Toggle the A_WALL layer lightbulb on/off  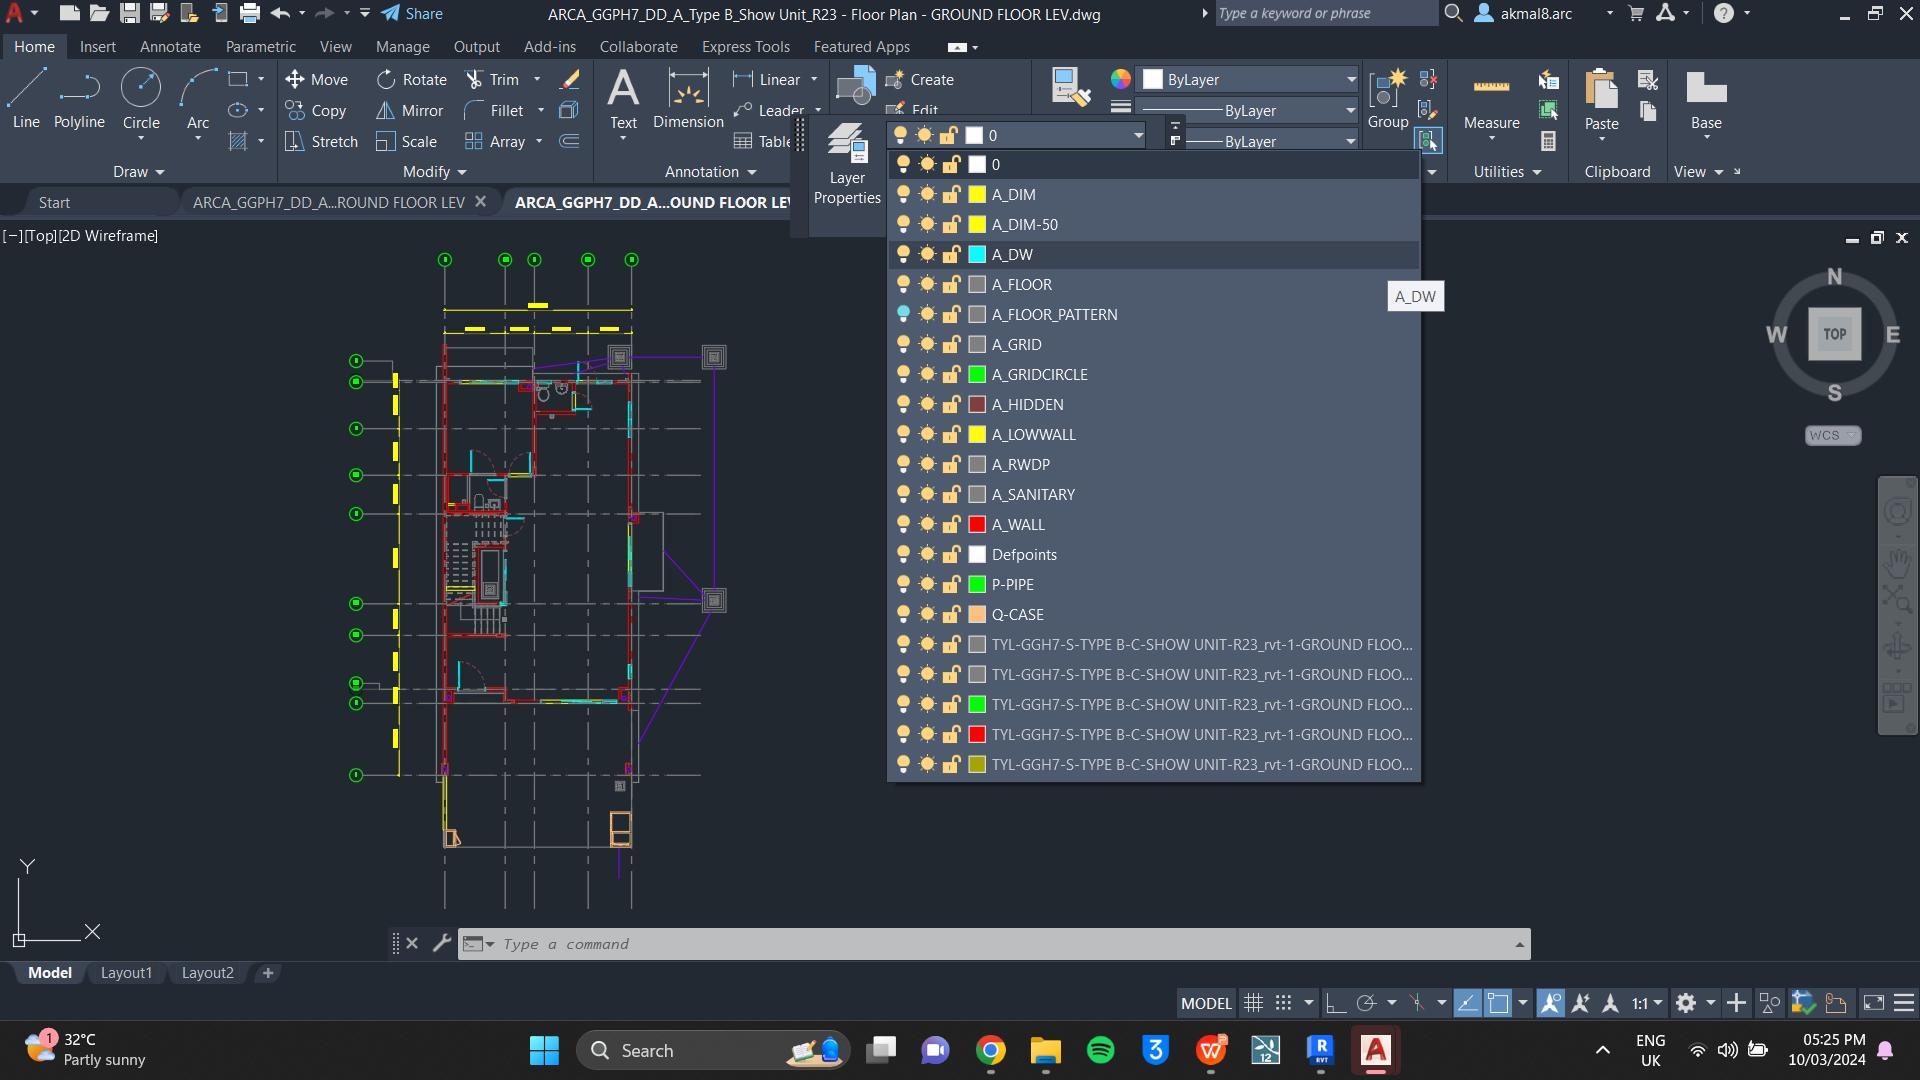tap(903, 524)
